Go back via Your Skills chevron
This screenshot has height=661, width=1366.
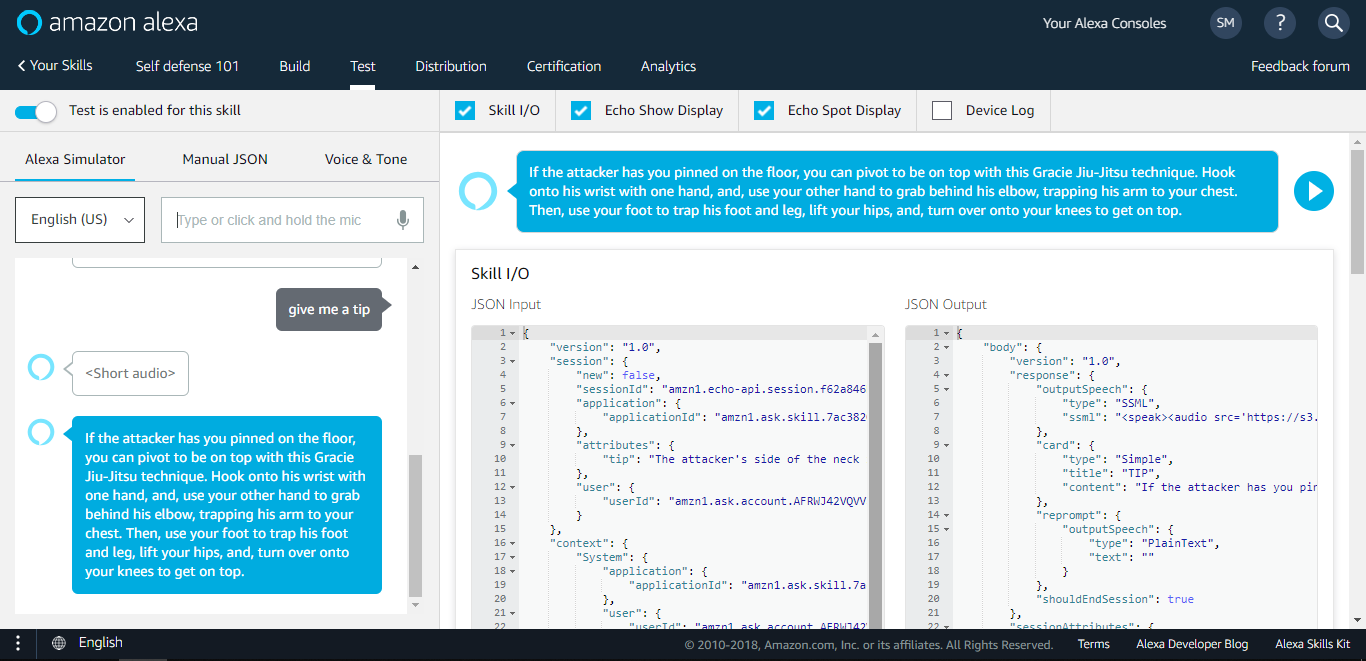tap(55, 66)
